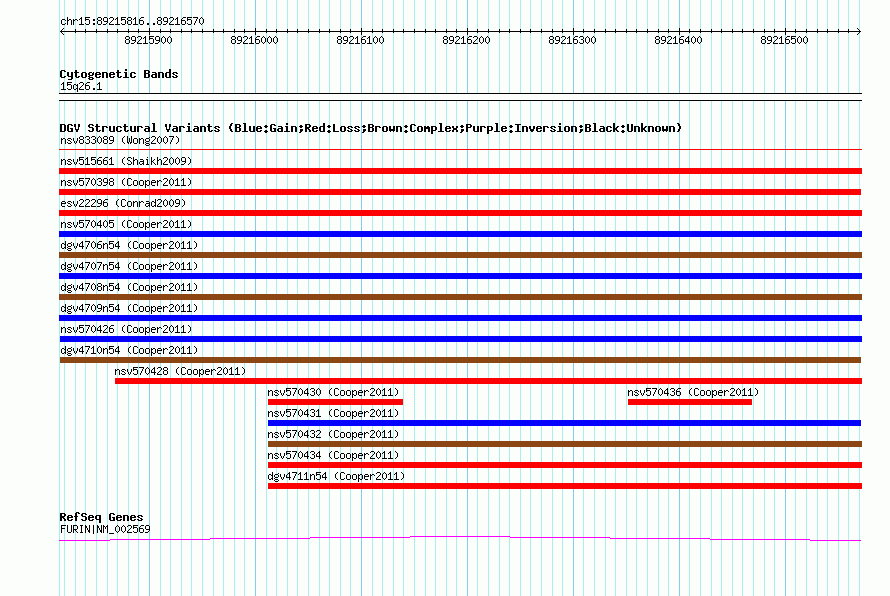Select the red bar under nsv570434
This screenshot has height=596, width=890.
coord(565,465)
